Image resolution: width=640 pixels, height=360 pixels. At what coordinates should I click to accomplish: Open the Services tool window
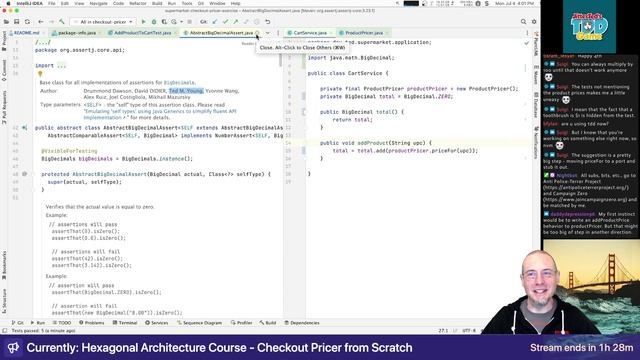tap(157, 322)
